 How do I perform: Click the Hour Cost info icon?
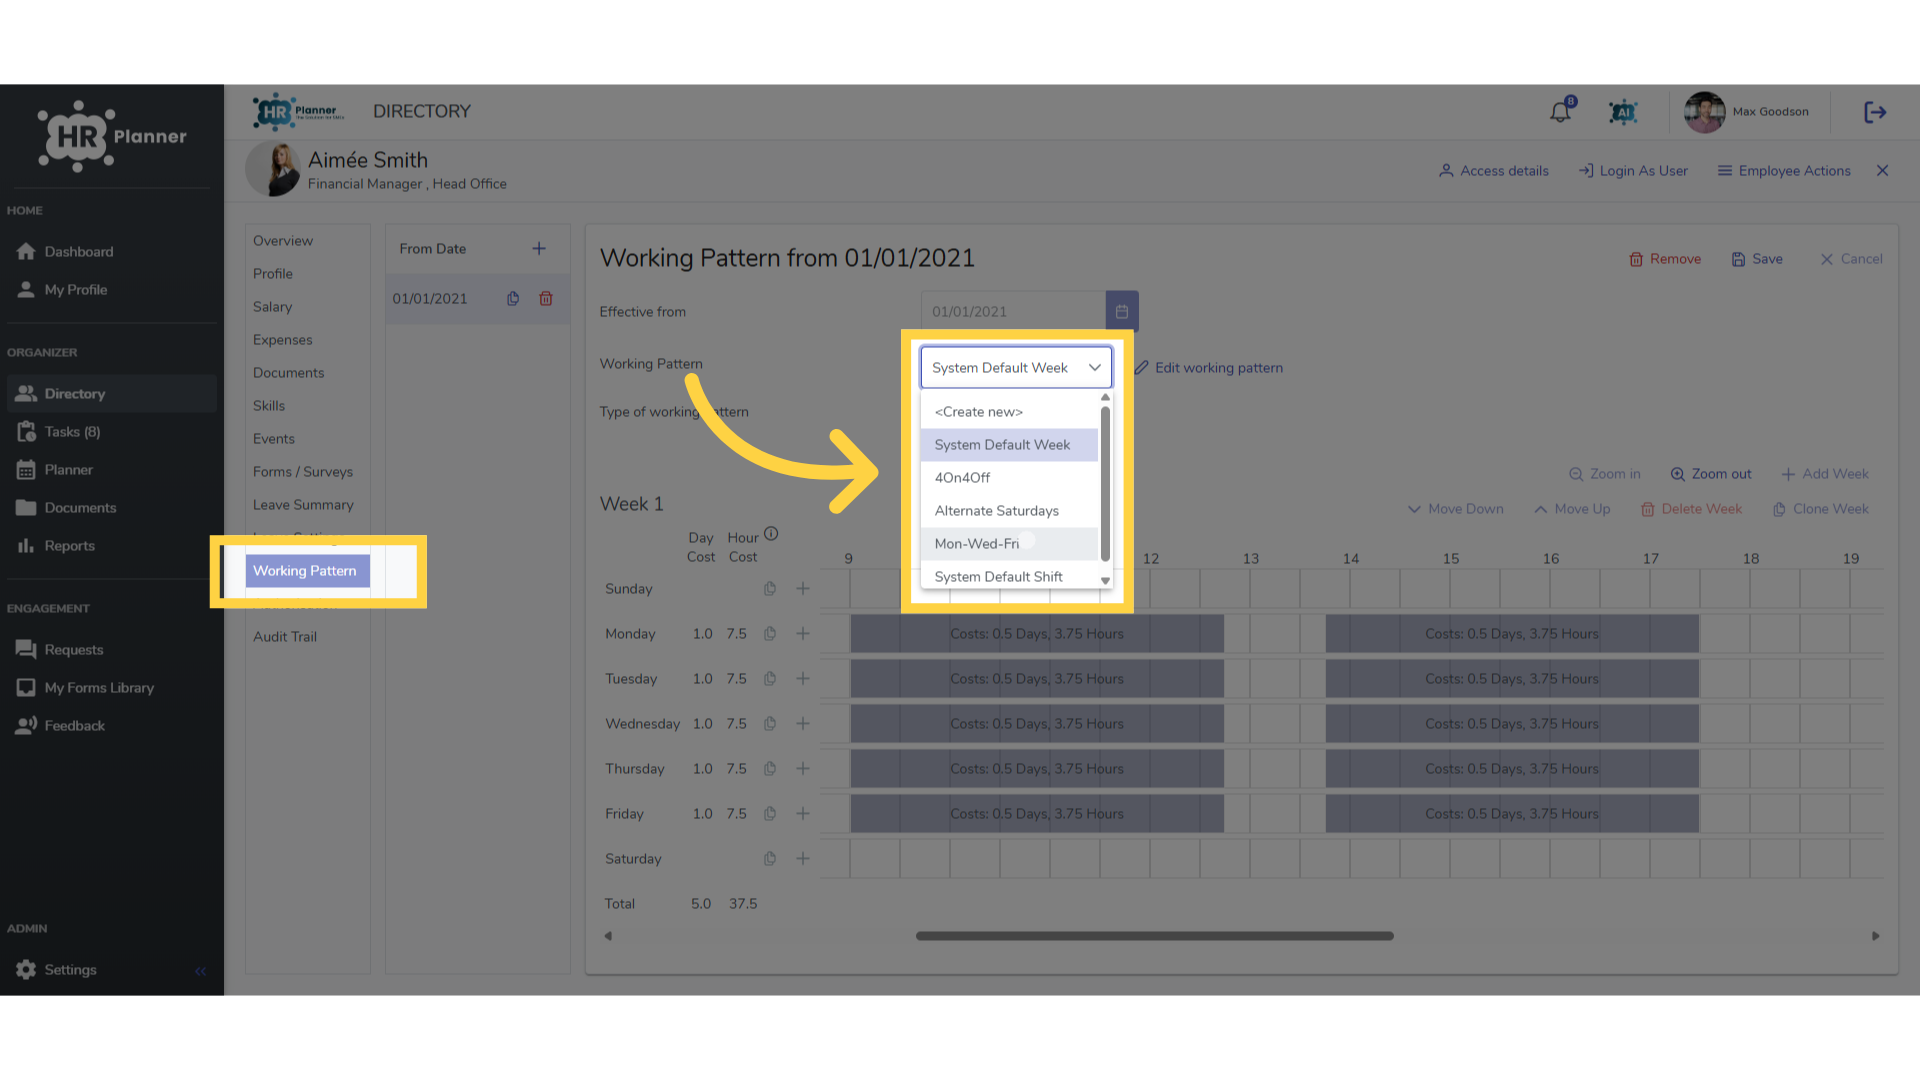pyautogui.click(x=771, y=534)
